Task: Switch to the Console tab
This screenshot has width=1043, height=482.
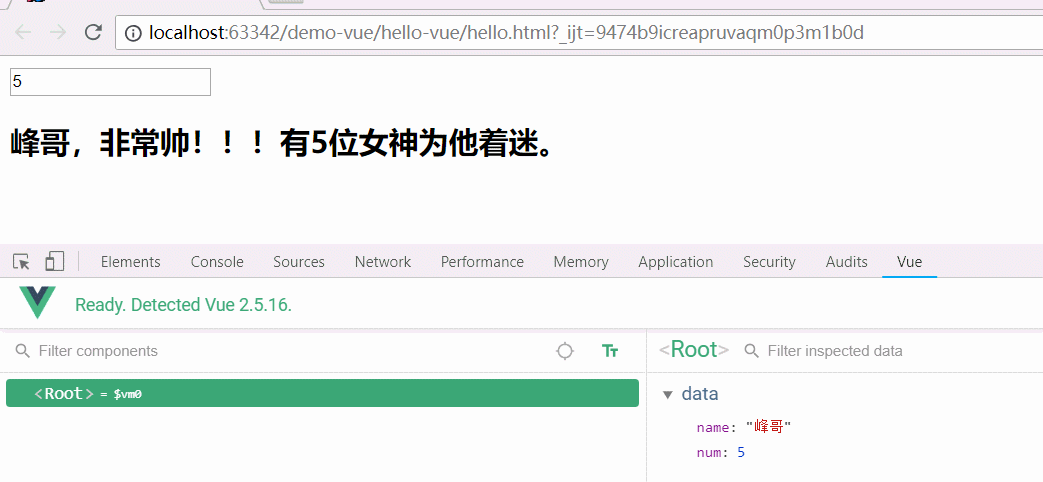Action: 217,262
